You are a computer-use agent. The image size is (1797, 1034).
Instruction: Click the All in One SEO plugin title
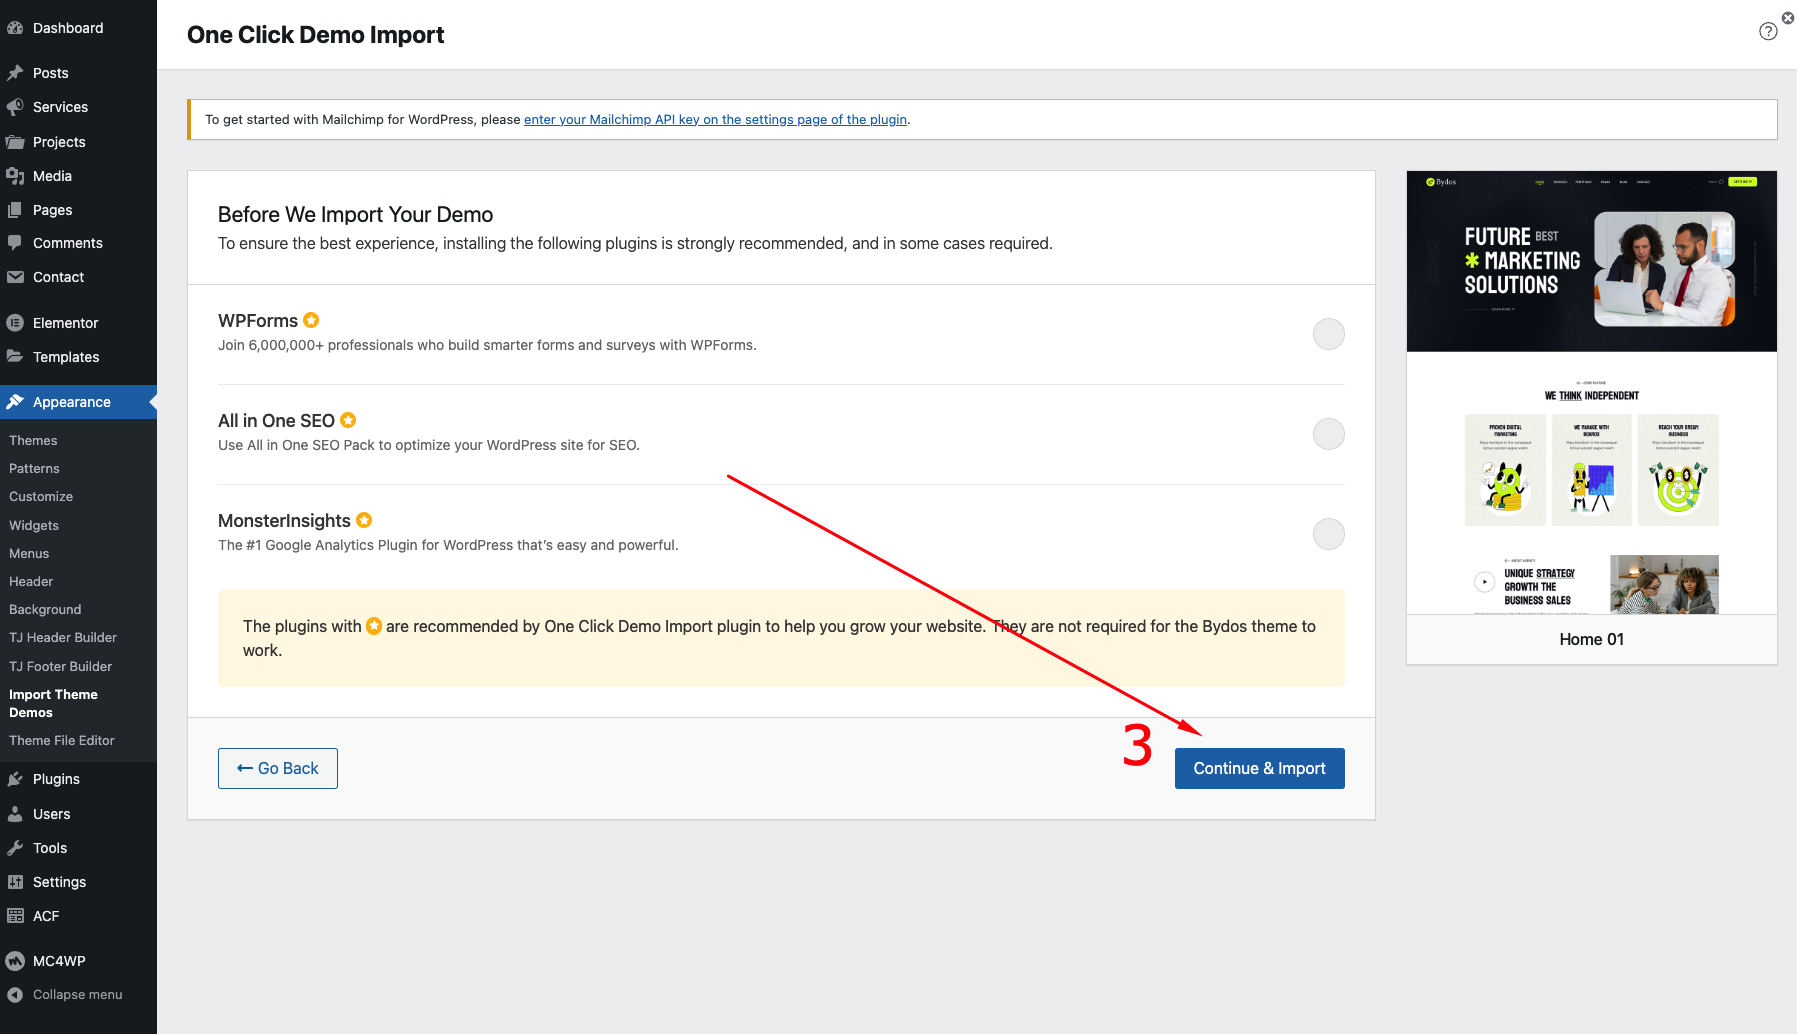(276, 420)
